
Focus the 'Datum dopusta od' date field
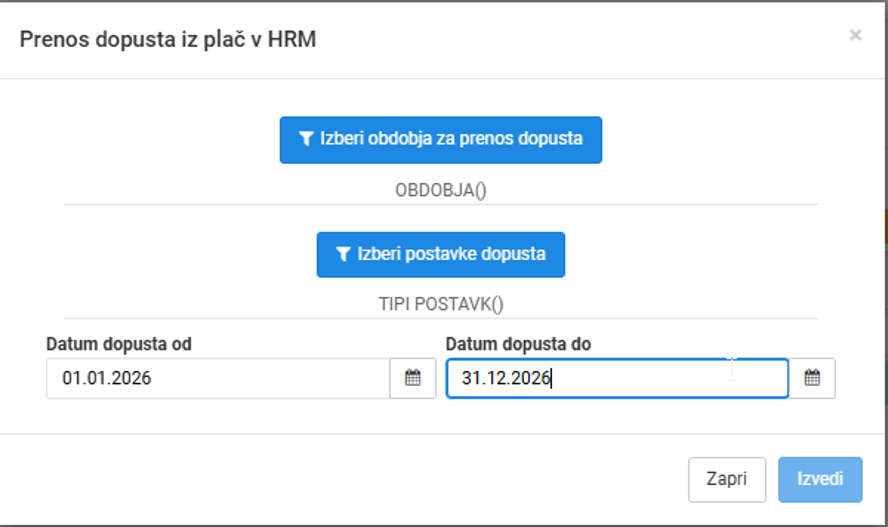point(218,378)
